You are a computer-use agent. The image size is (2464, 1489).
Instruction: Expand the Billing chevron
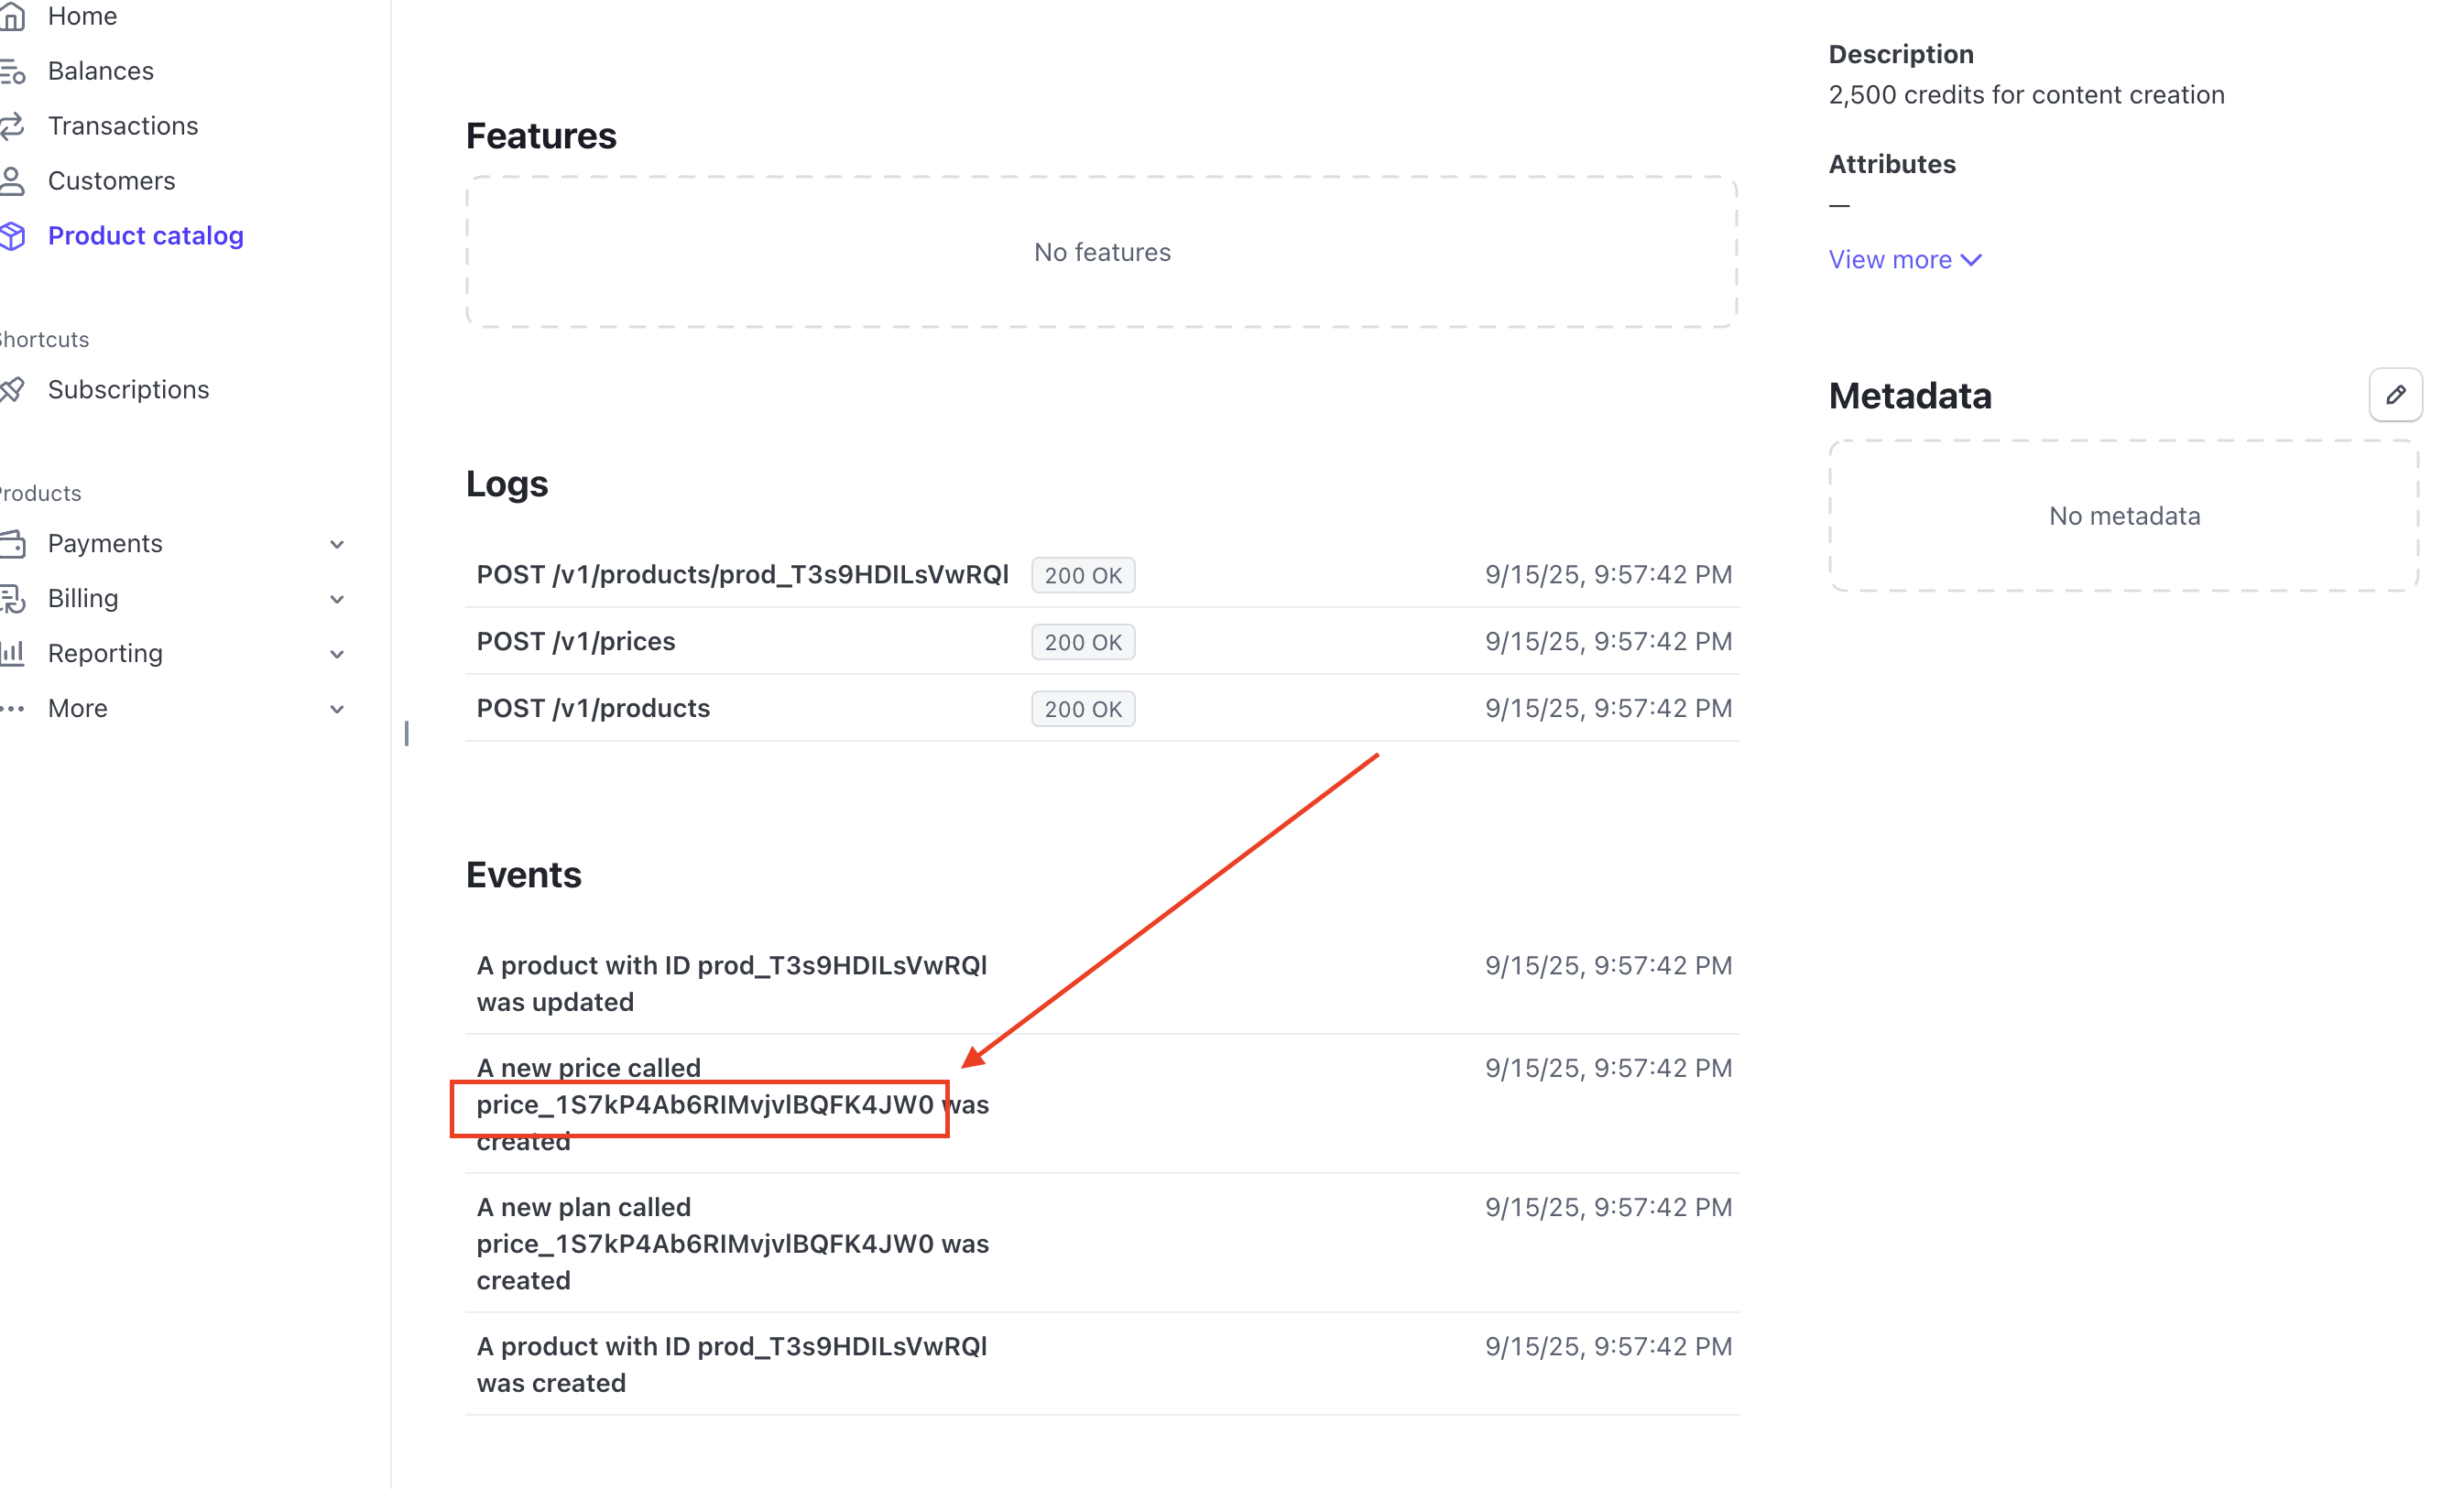[337, 600]
